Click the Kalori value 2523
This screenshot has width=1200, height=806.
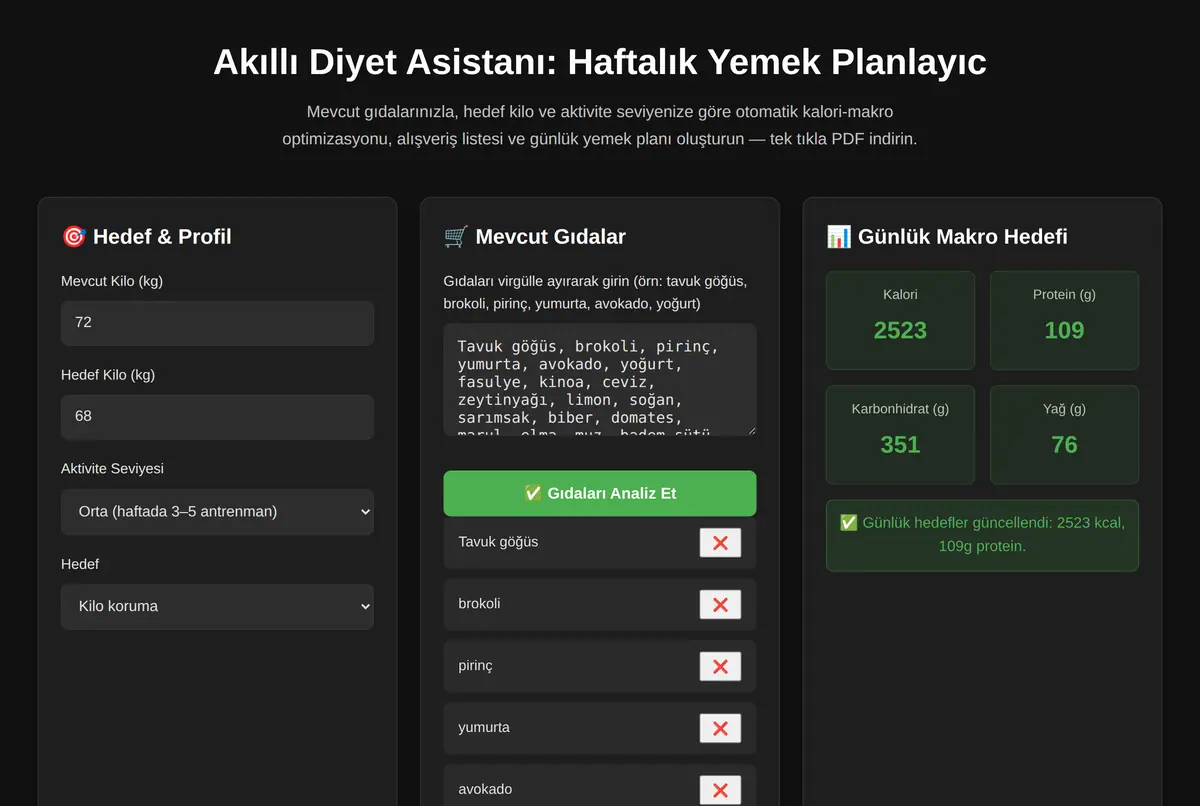pos(900,330)
